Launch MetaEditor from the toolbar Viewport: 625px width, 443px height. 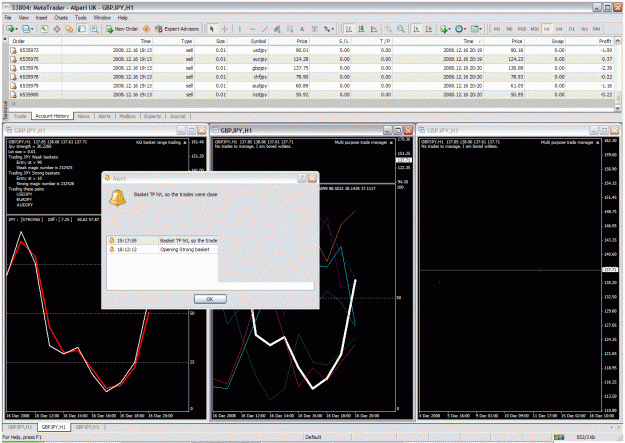point(146,29)
